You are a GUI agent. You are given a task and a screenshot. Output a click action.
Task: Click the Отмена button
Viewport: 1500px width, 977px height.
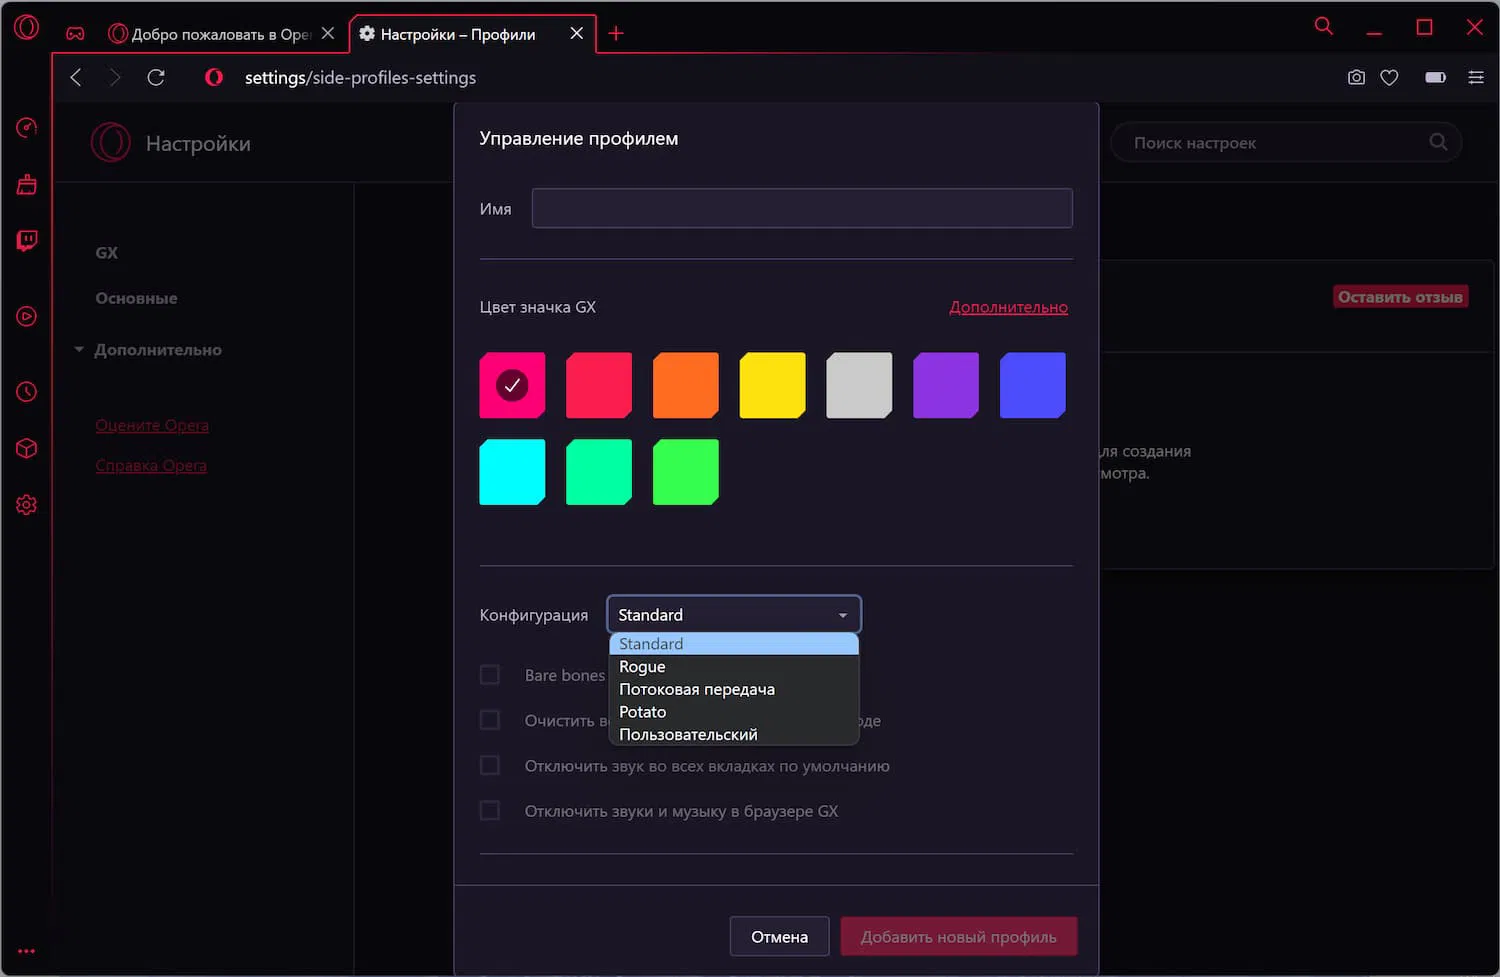(x=780, y=936)
